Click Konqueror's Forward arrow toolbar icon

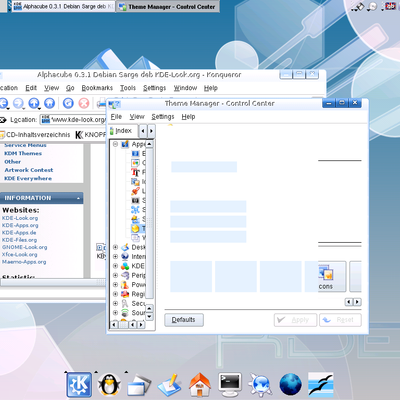click(x=18, y=103)
